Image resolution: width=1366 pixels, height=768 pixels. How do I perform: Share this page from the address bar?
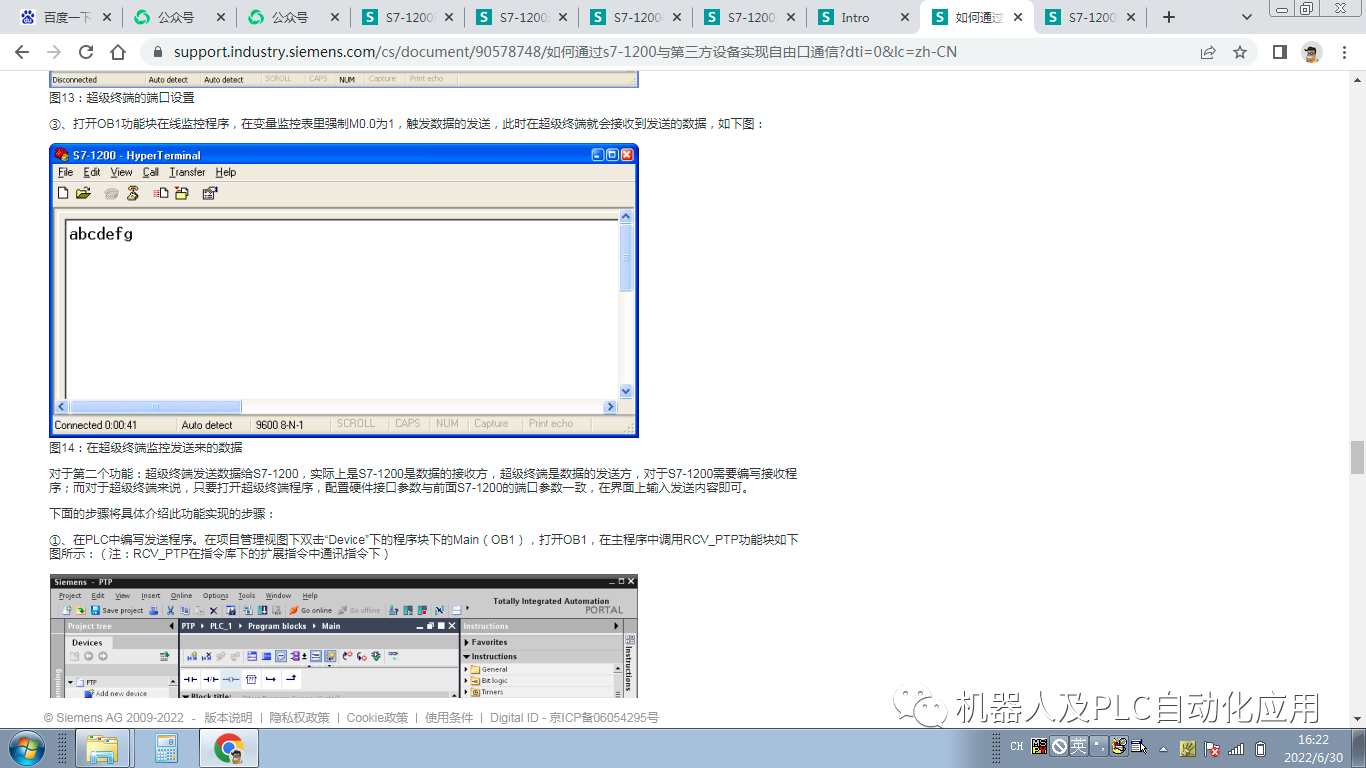[1208, 52]
